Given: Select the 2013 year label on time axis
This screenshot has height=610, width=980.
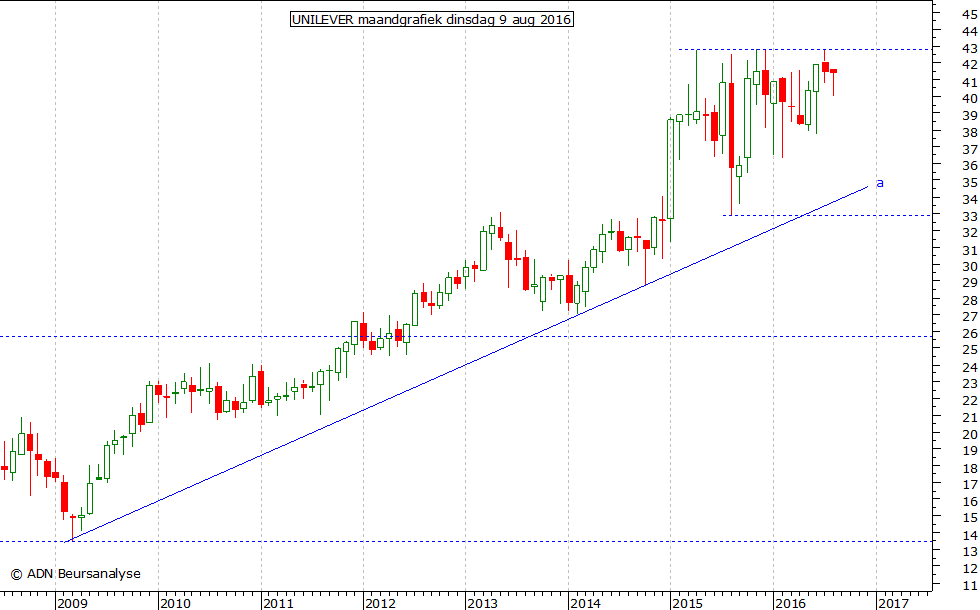Looking at the screenshot, I should pyautogui.click(x=482, y=603).
